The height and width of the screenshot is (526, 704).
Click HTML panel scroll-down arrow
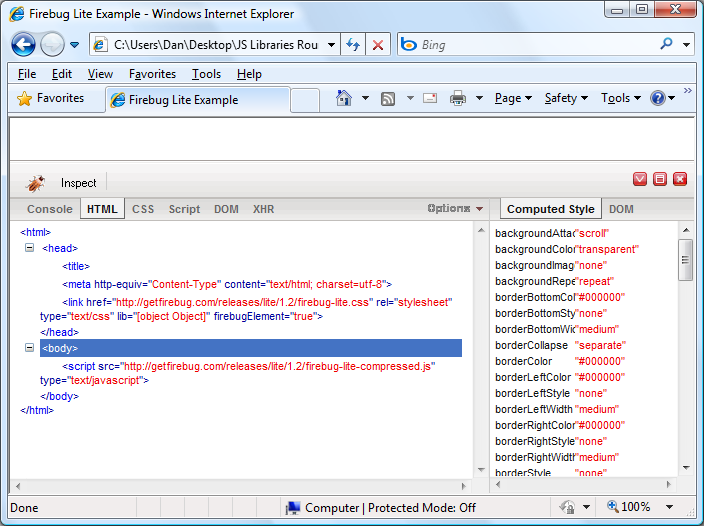tap(481, 470)
